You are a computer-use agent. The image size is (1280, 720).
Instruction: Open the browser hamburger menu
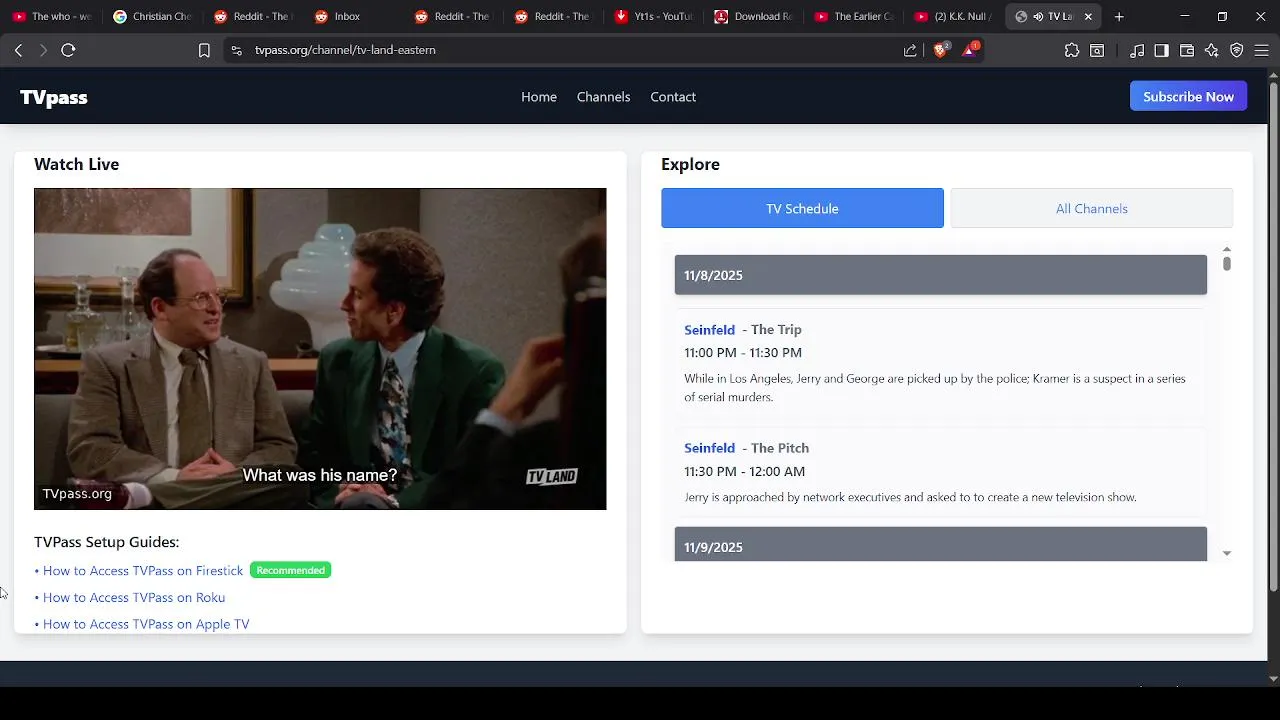[1261, 50]
